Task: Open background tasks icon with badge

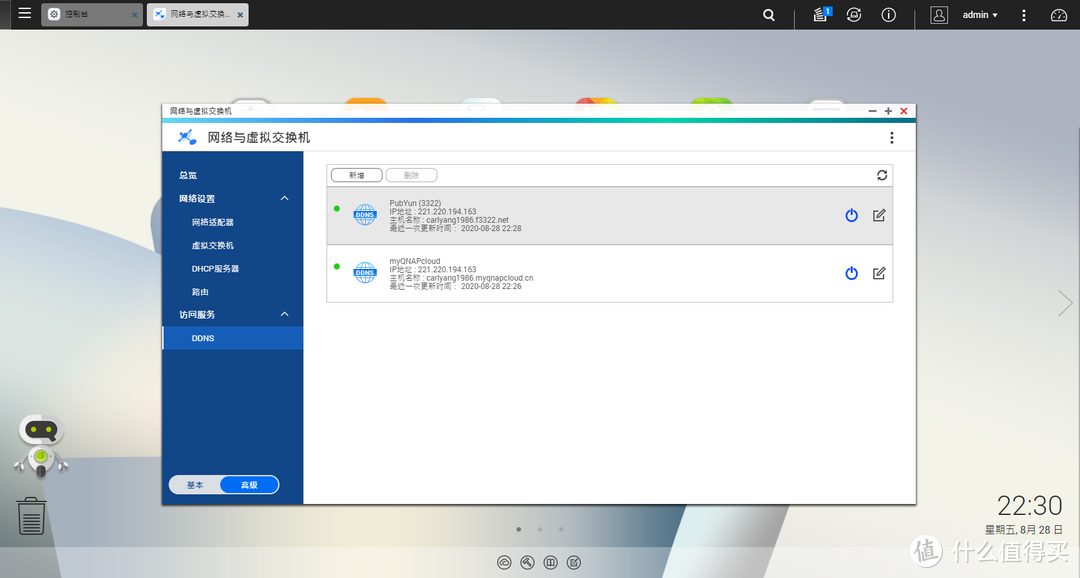Action: [821, 14]
